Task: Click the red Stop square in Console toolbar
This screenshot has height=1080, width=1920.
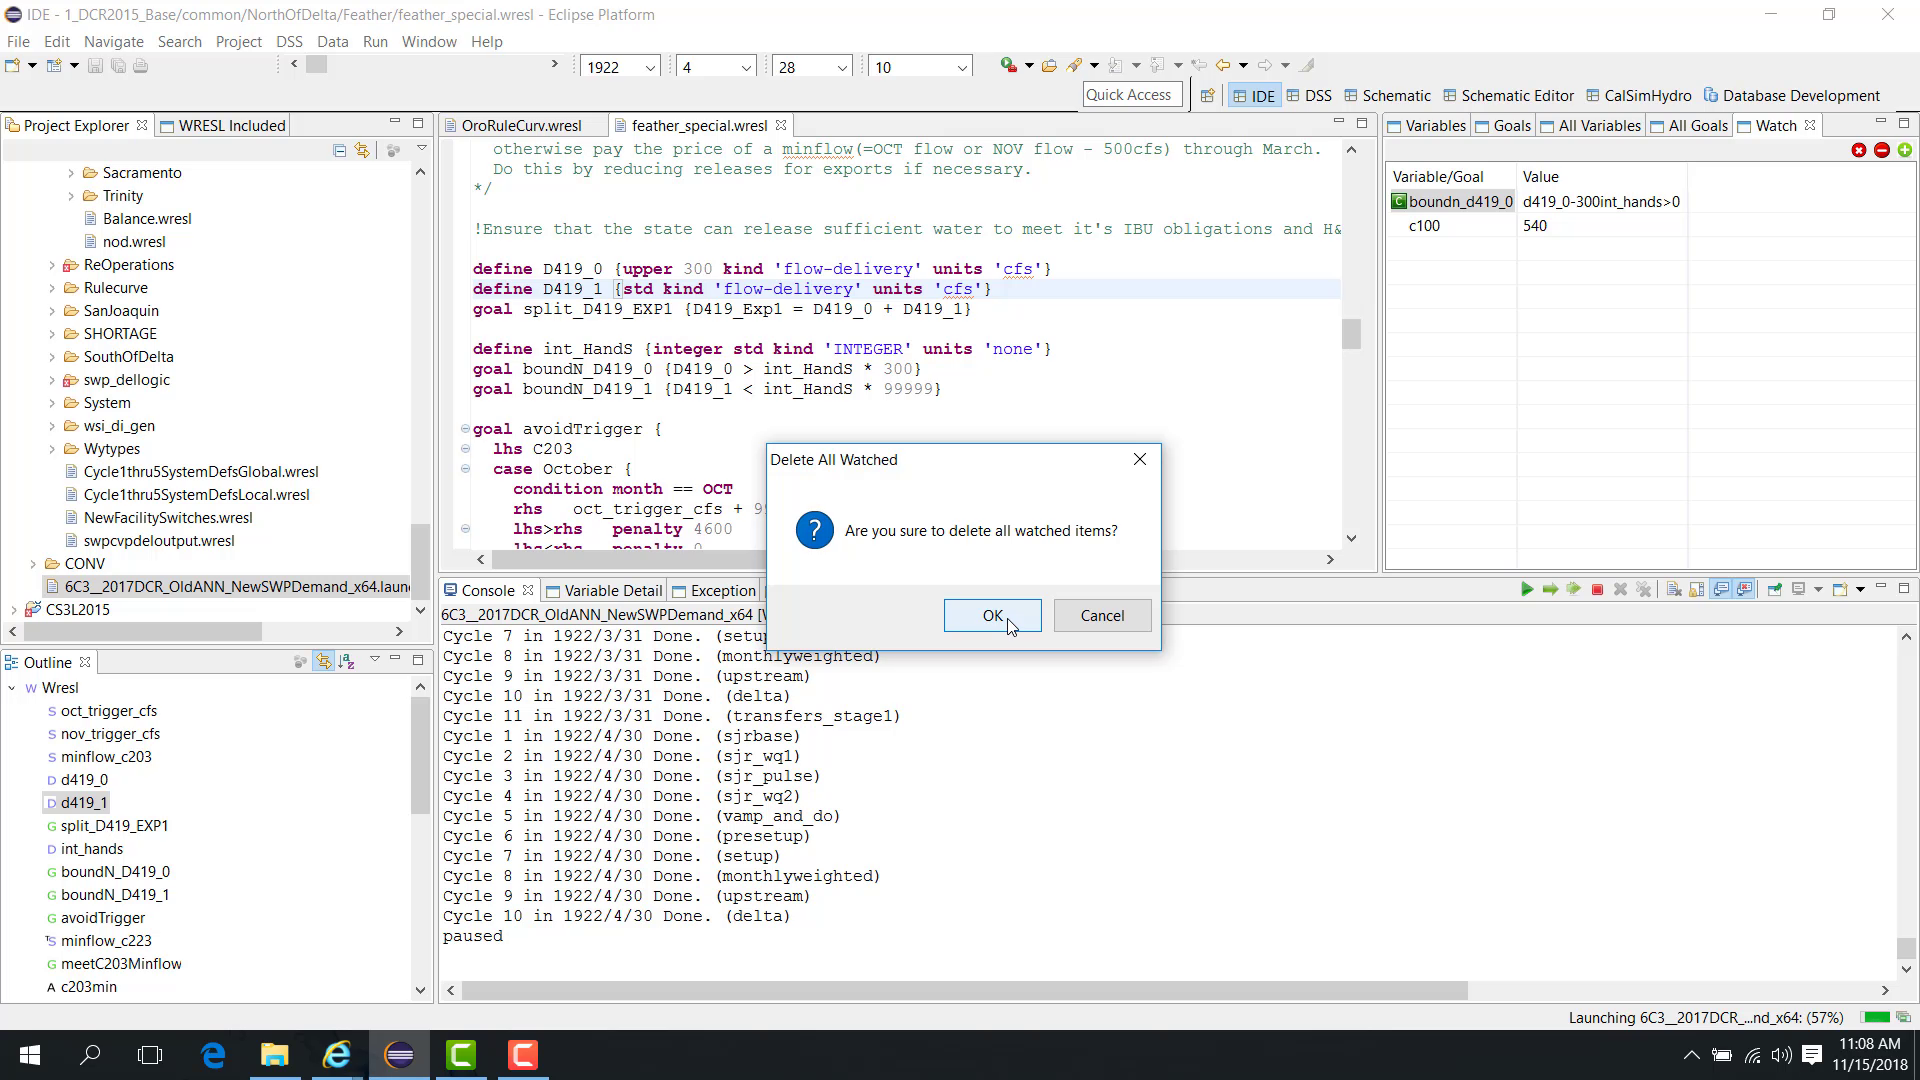Action: (x=1597, y=589)
